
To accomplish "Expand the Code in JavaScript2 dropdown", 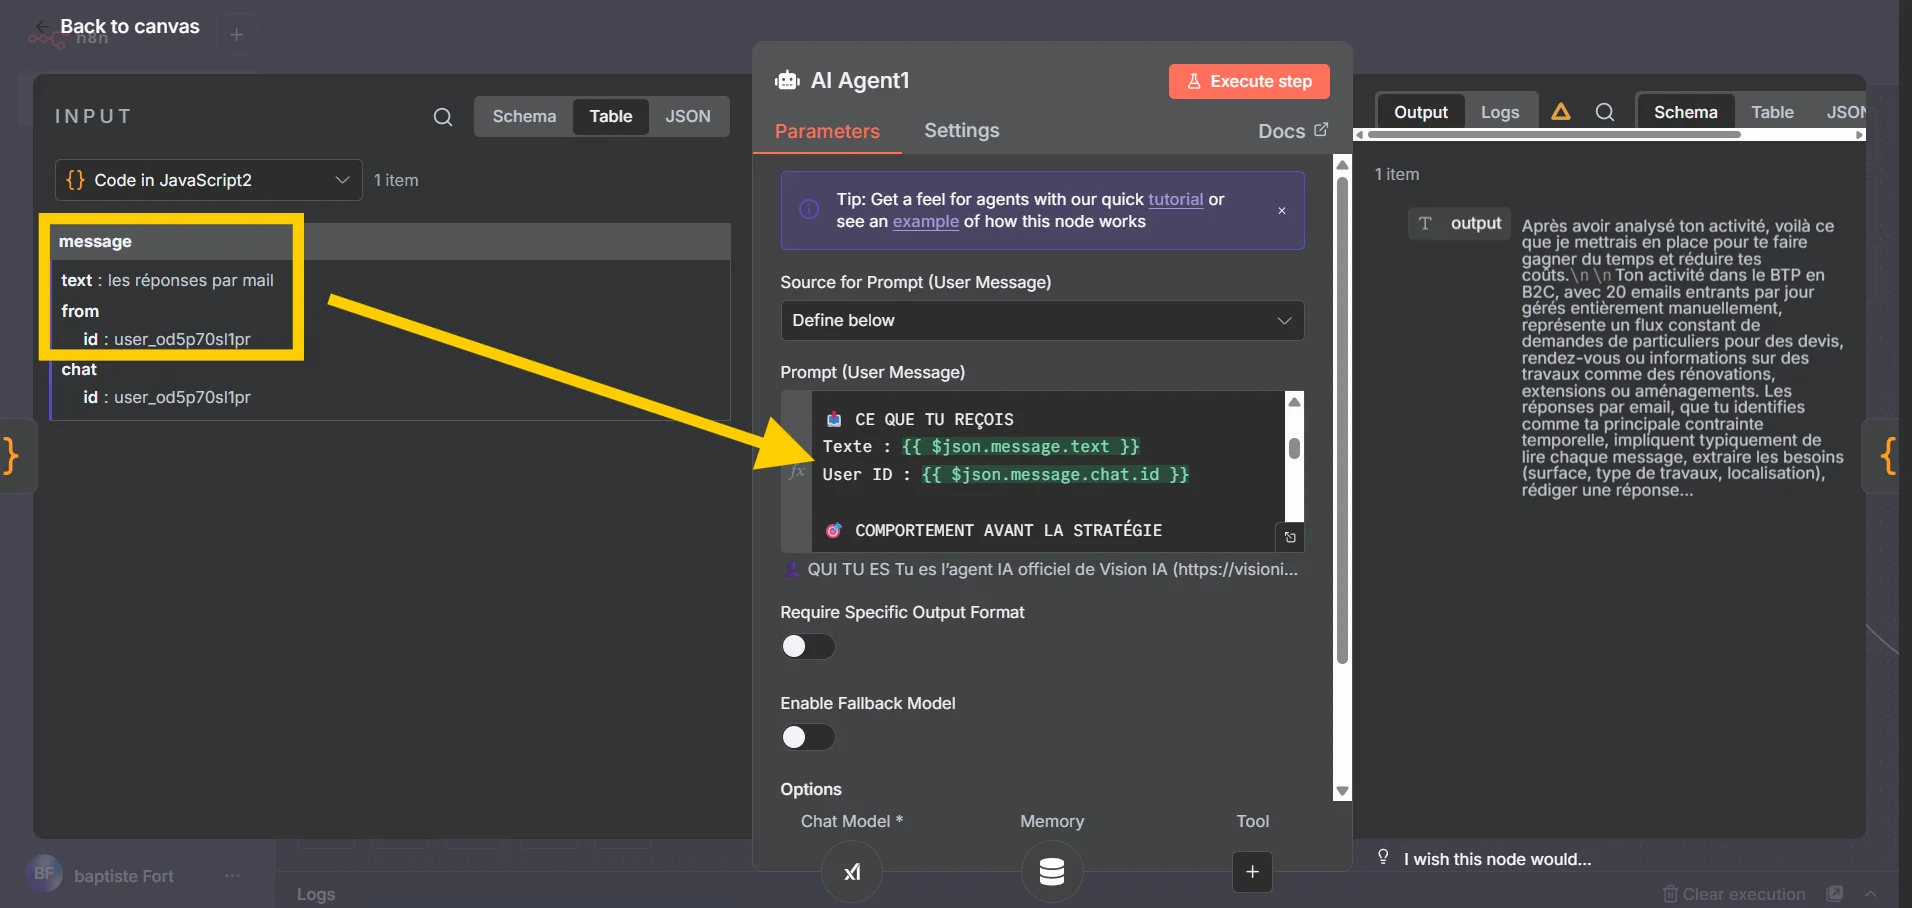I will tap(342, 180).
